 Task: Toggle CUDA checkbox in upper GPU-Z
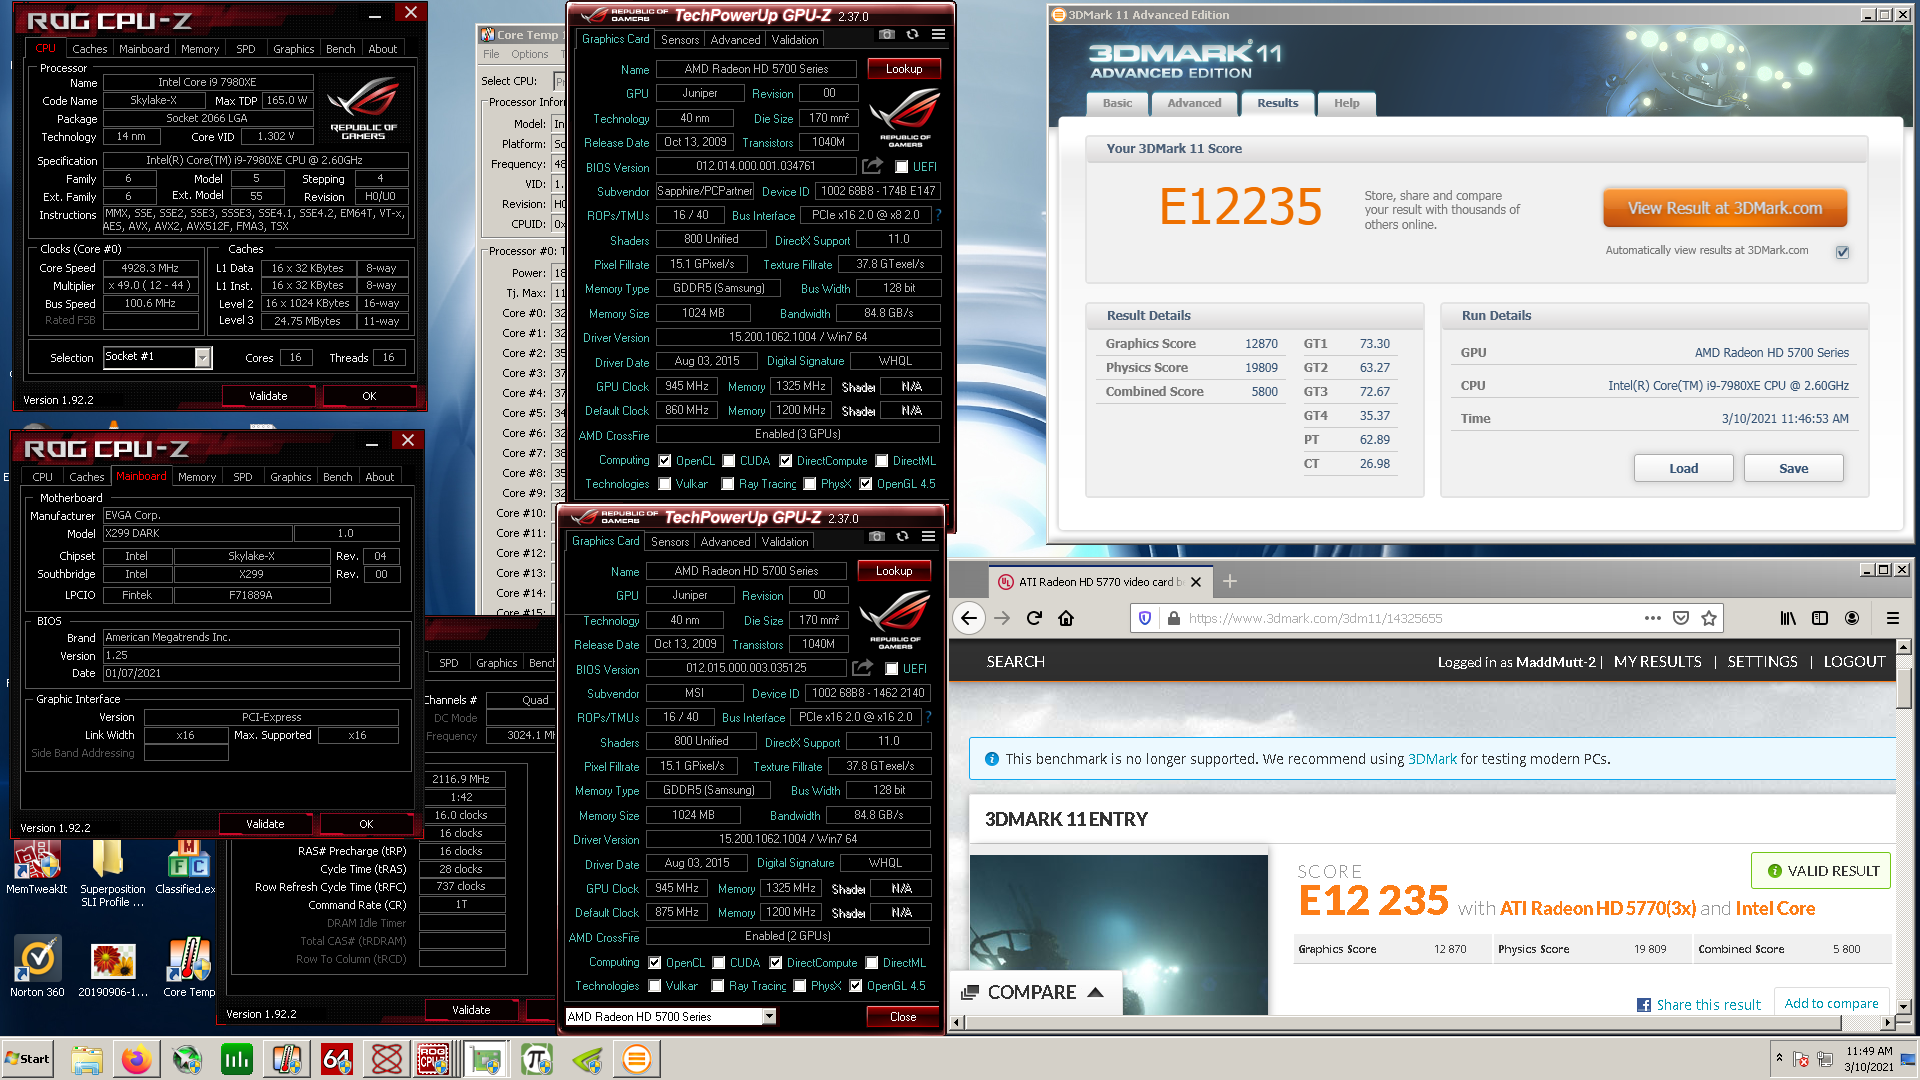click(x=729, y=461)
